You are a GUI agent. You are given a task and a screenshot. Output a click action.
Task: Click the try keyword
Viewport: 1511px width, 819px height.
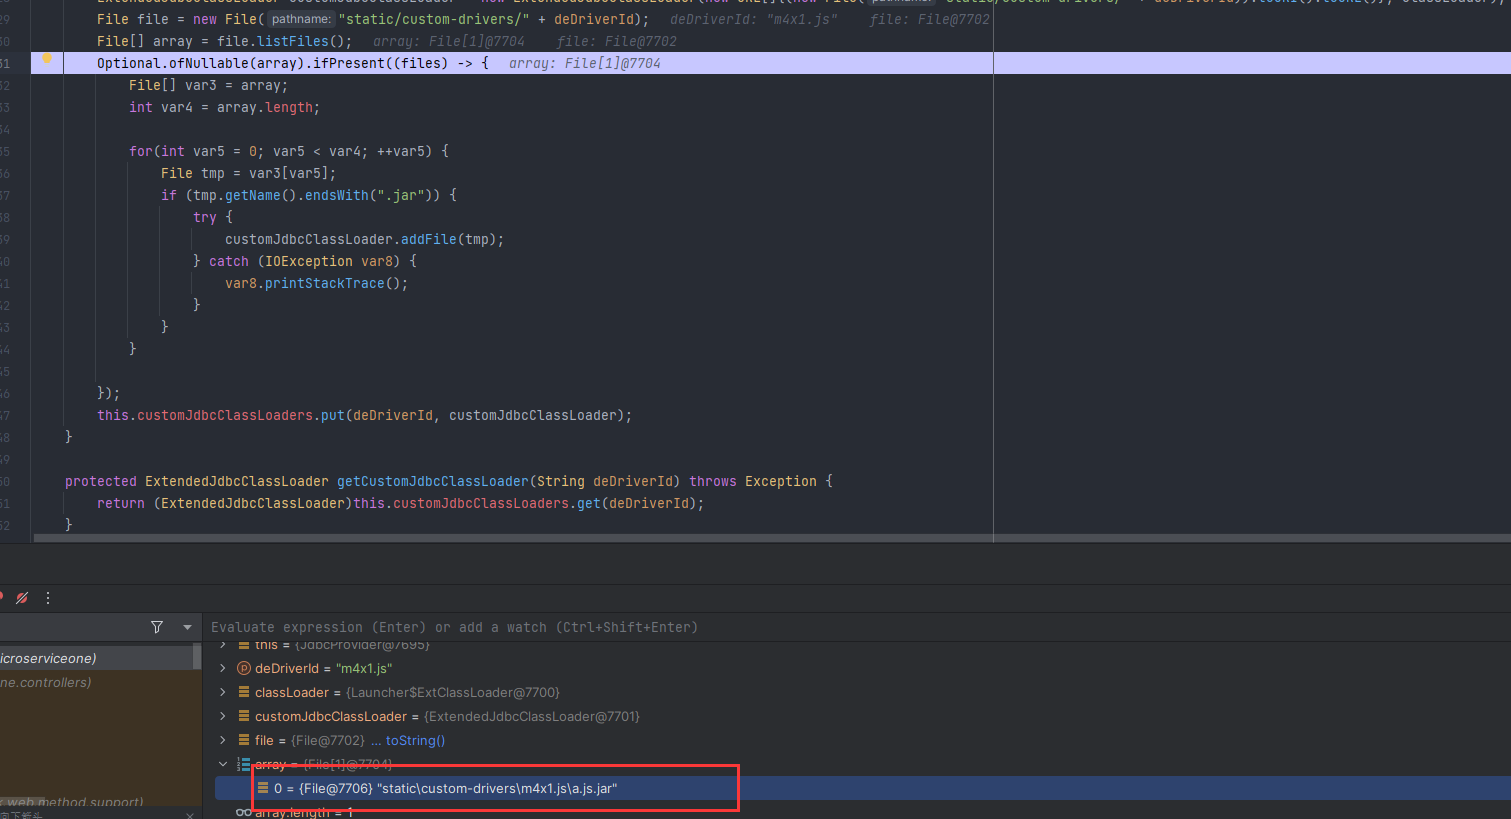(x=205, y=217)
